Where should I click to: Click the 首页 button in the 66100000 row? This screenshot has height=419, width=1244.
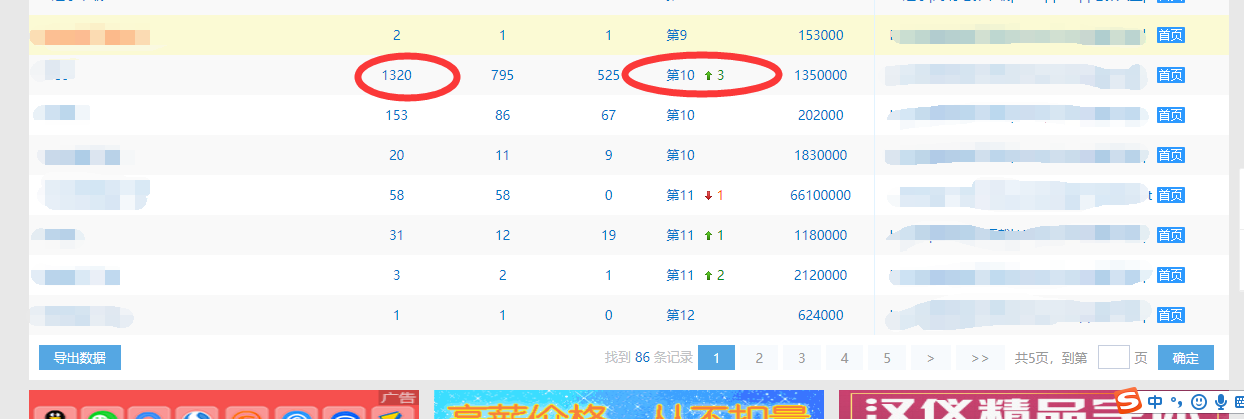pyautogui.click(x=1171, y=195)
